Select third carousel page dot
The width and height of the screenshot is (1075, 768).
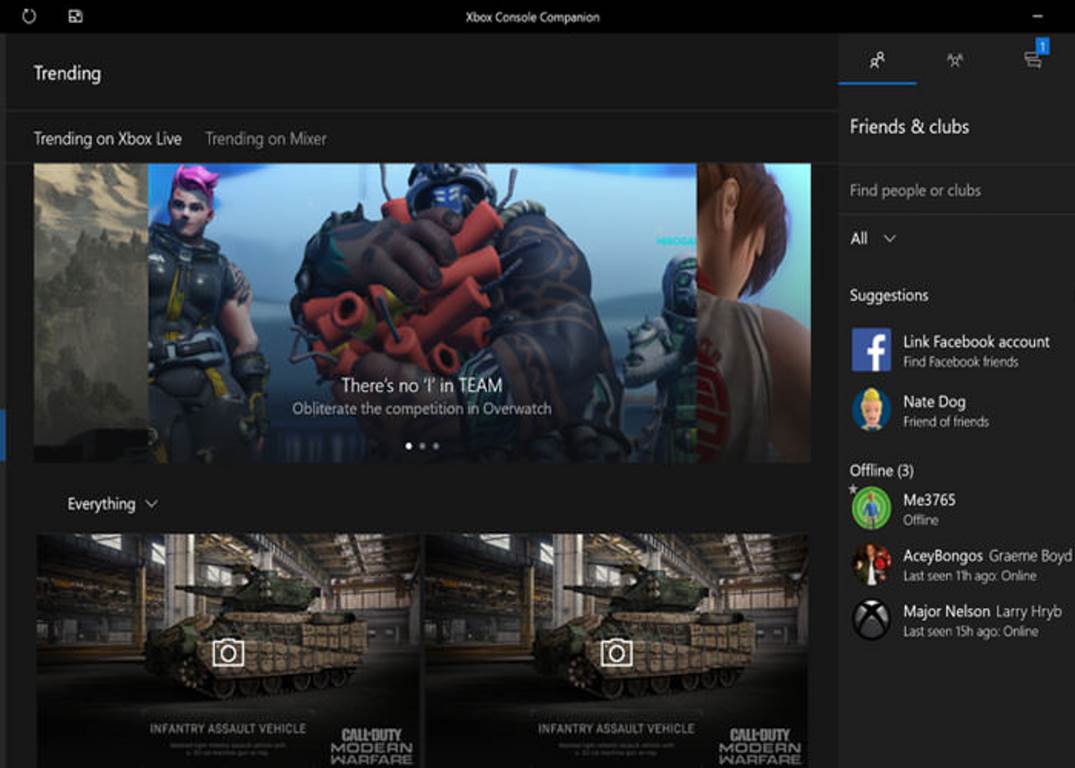pos(436,446)
